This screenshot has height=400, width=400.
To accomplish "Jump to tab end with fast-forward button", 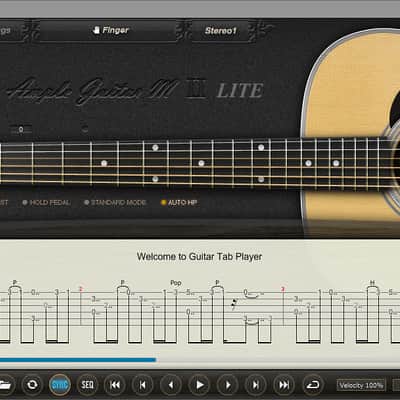I will click(284, 385).
